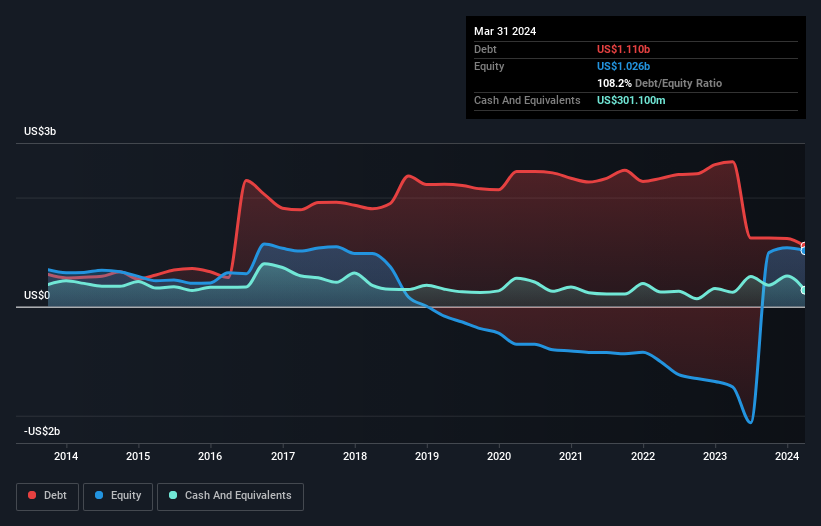Click the 2017 x-axis label
821x526 pixels.
click(283, 456)
